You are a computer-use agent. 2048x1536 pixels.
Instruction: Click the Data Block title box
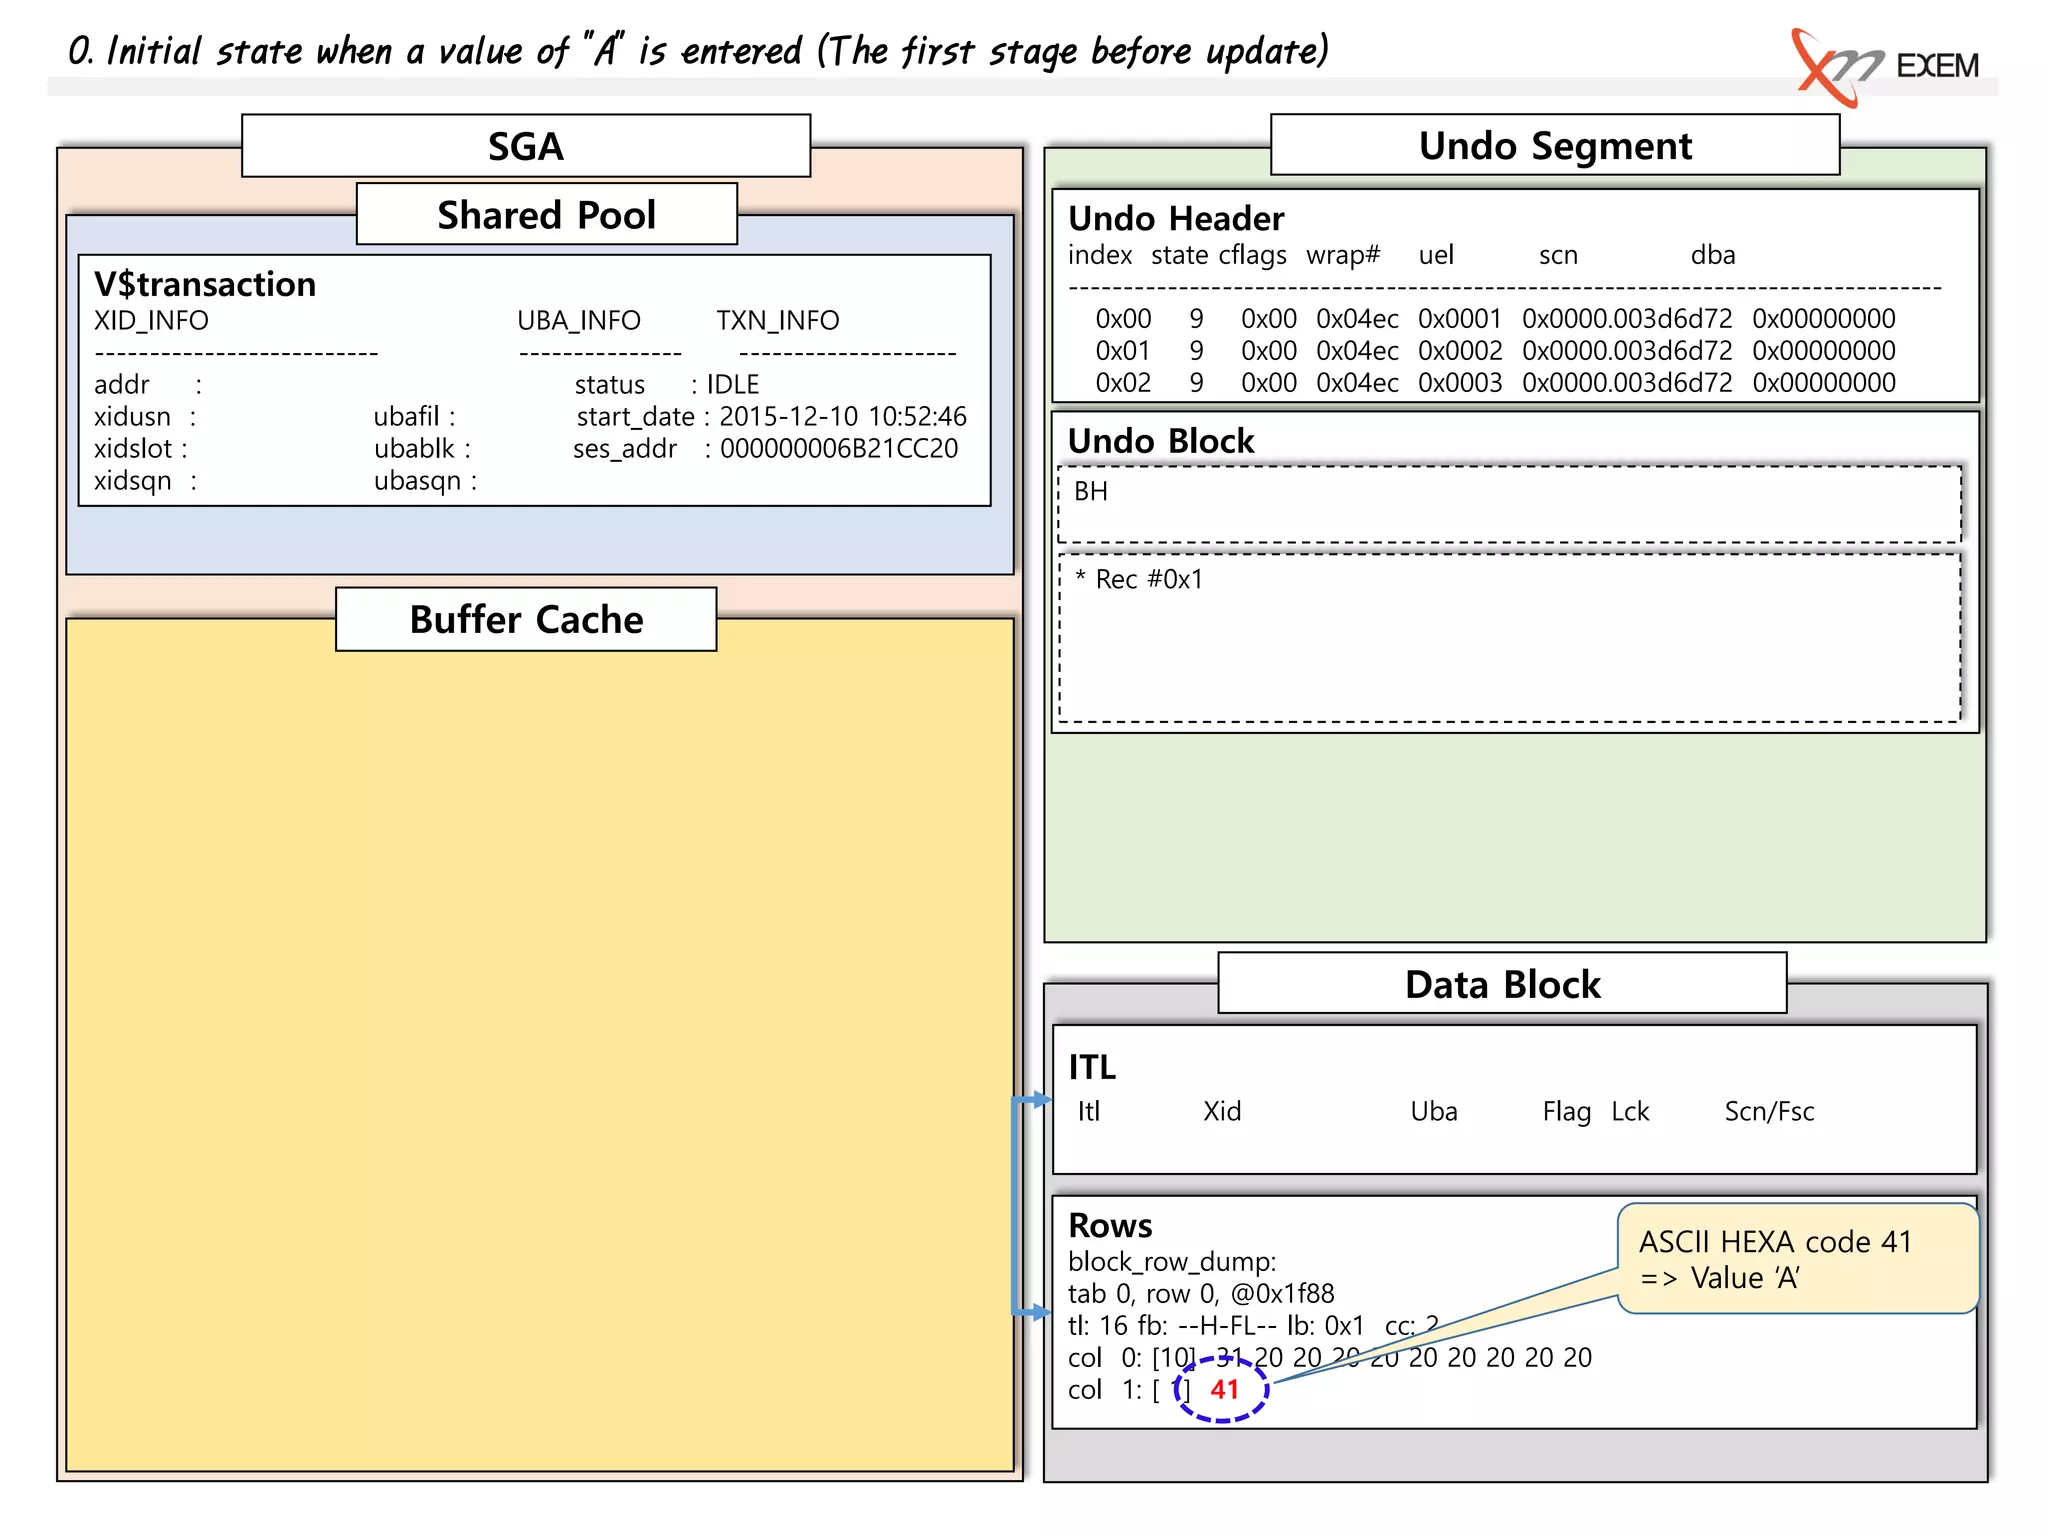tap(1502, 984)
